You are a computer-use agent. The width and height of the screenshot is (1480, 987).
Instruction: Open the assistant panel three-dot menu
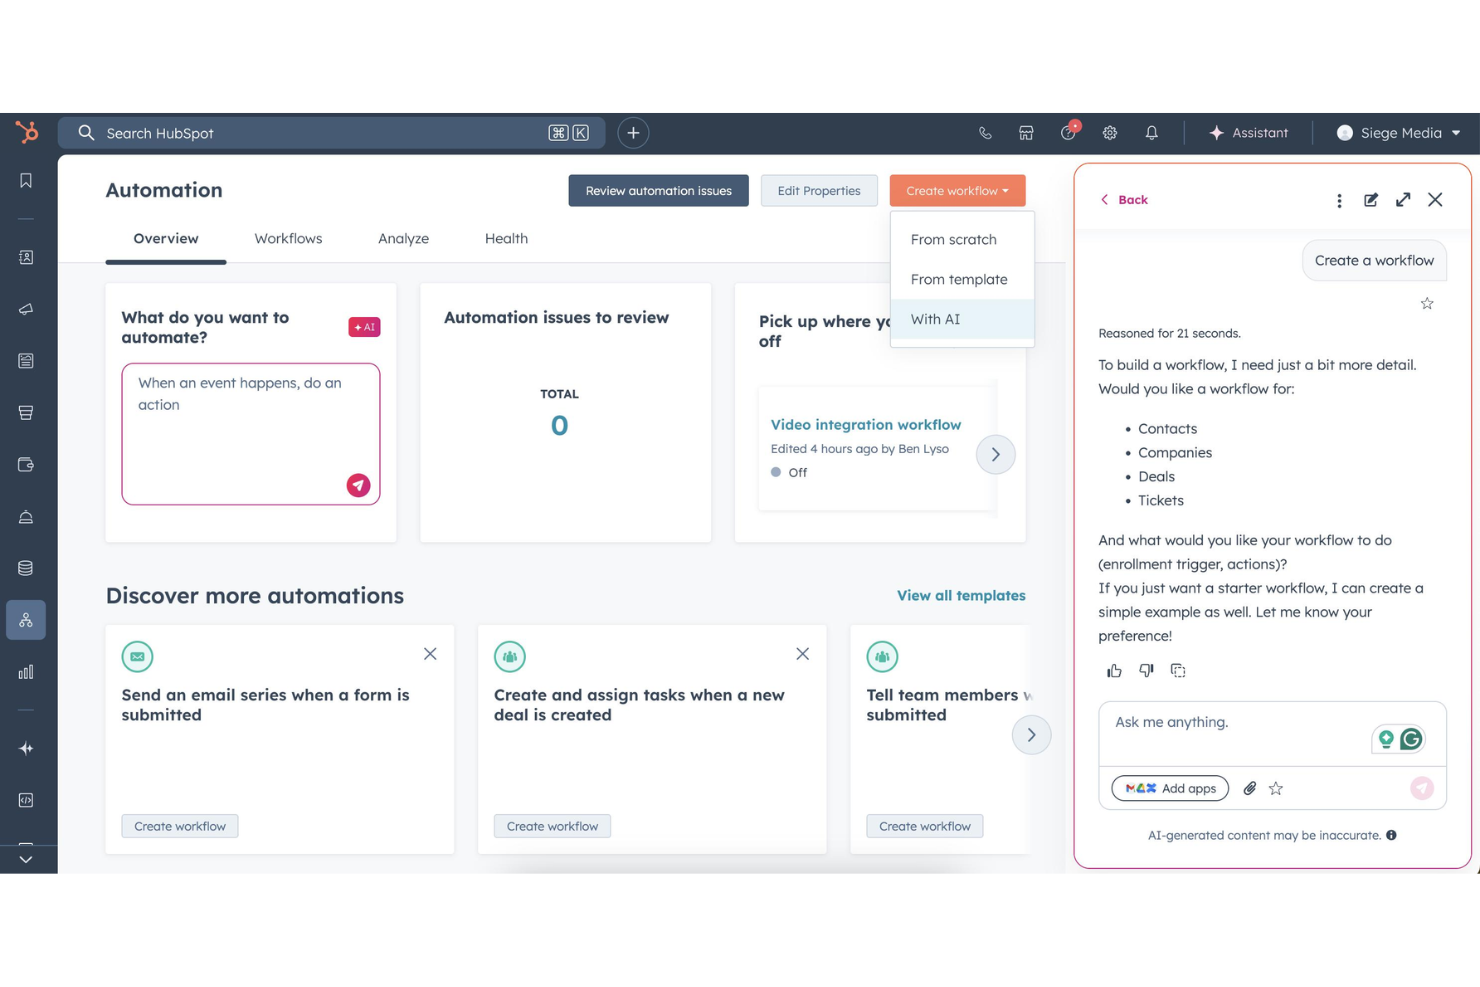(1339, 200)
